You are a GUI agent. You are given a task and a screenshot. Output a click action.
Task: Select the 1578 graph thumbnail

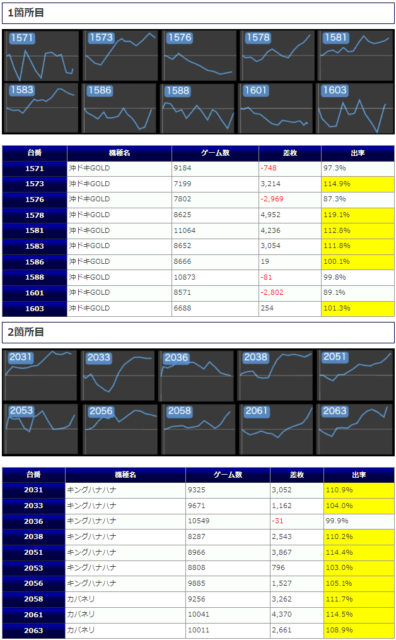click(x=277, y=56)
